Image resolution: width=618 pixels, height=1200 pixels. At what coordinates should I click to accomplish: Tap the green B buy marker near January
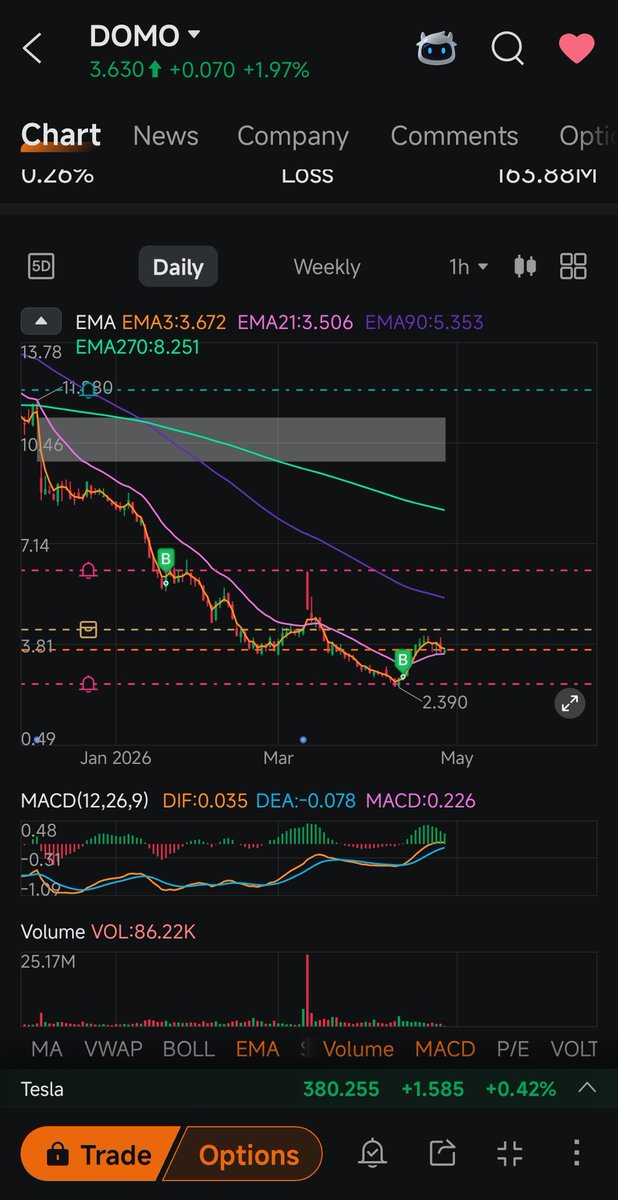pos(166,559)
